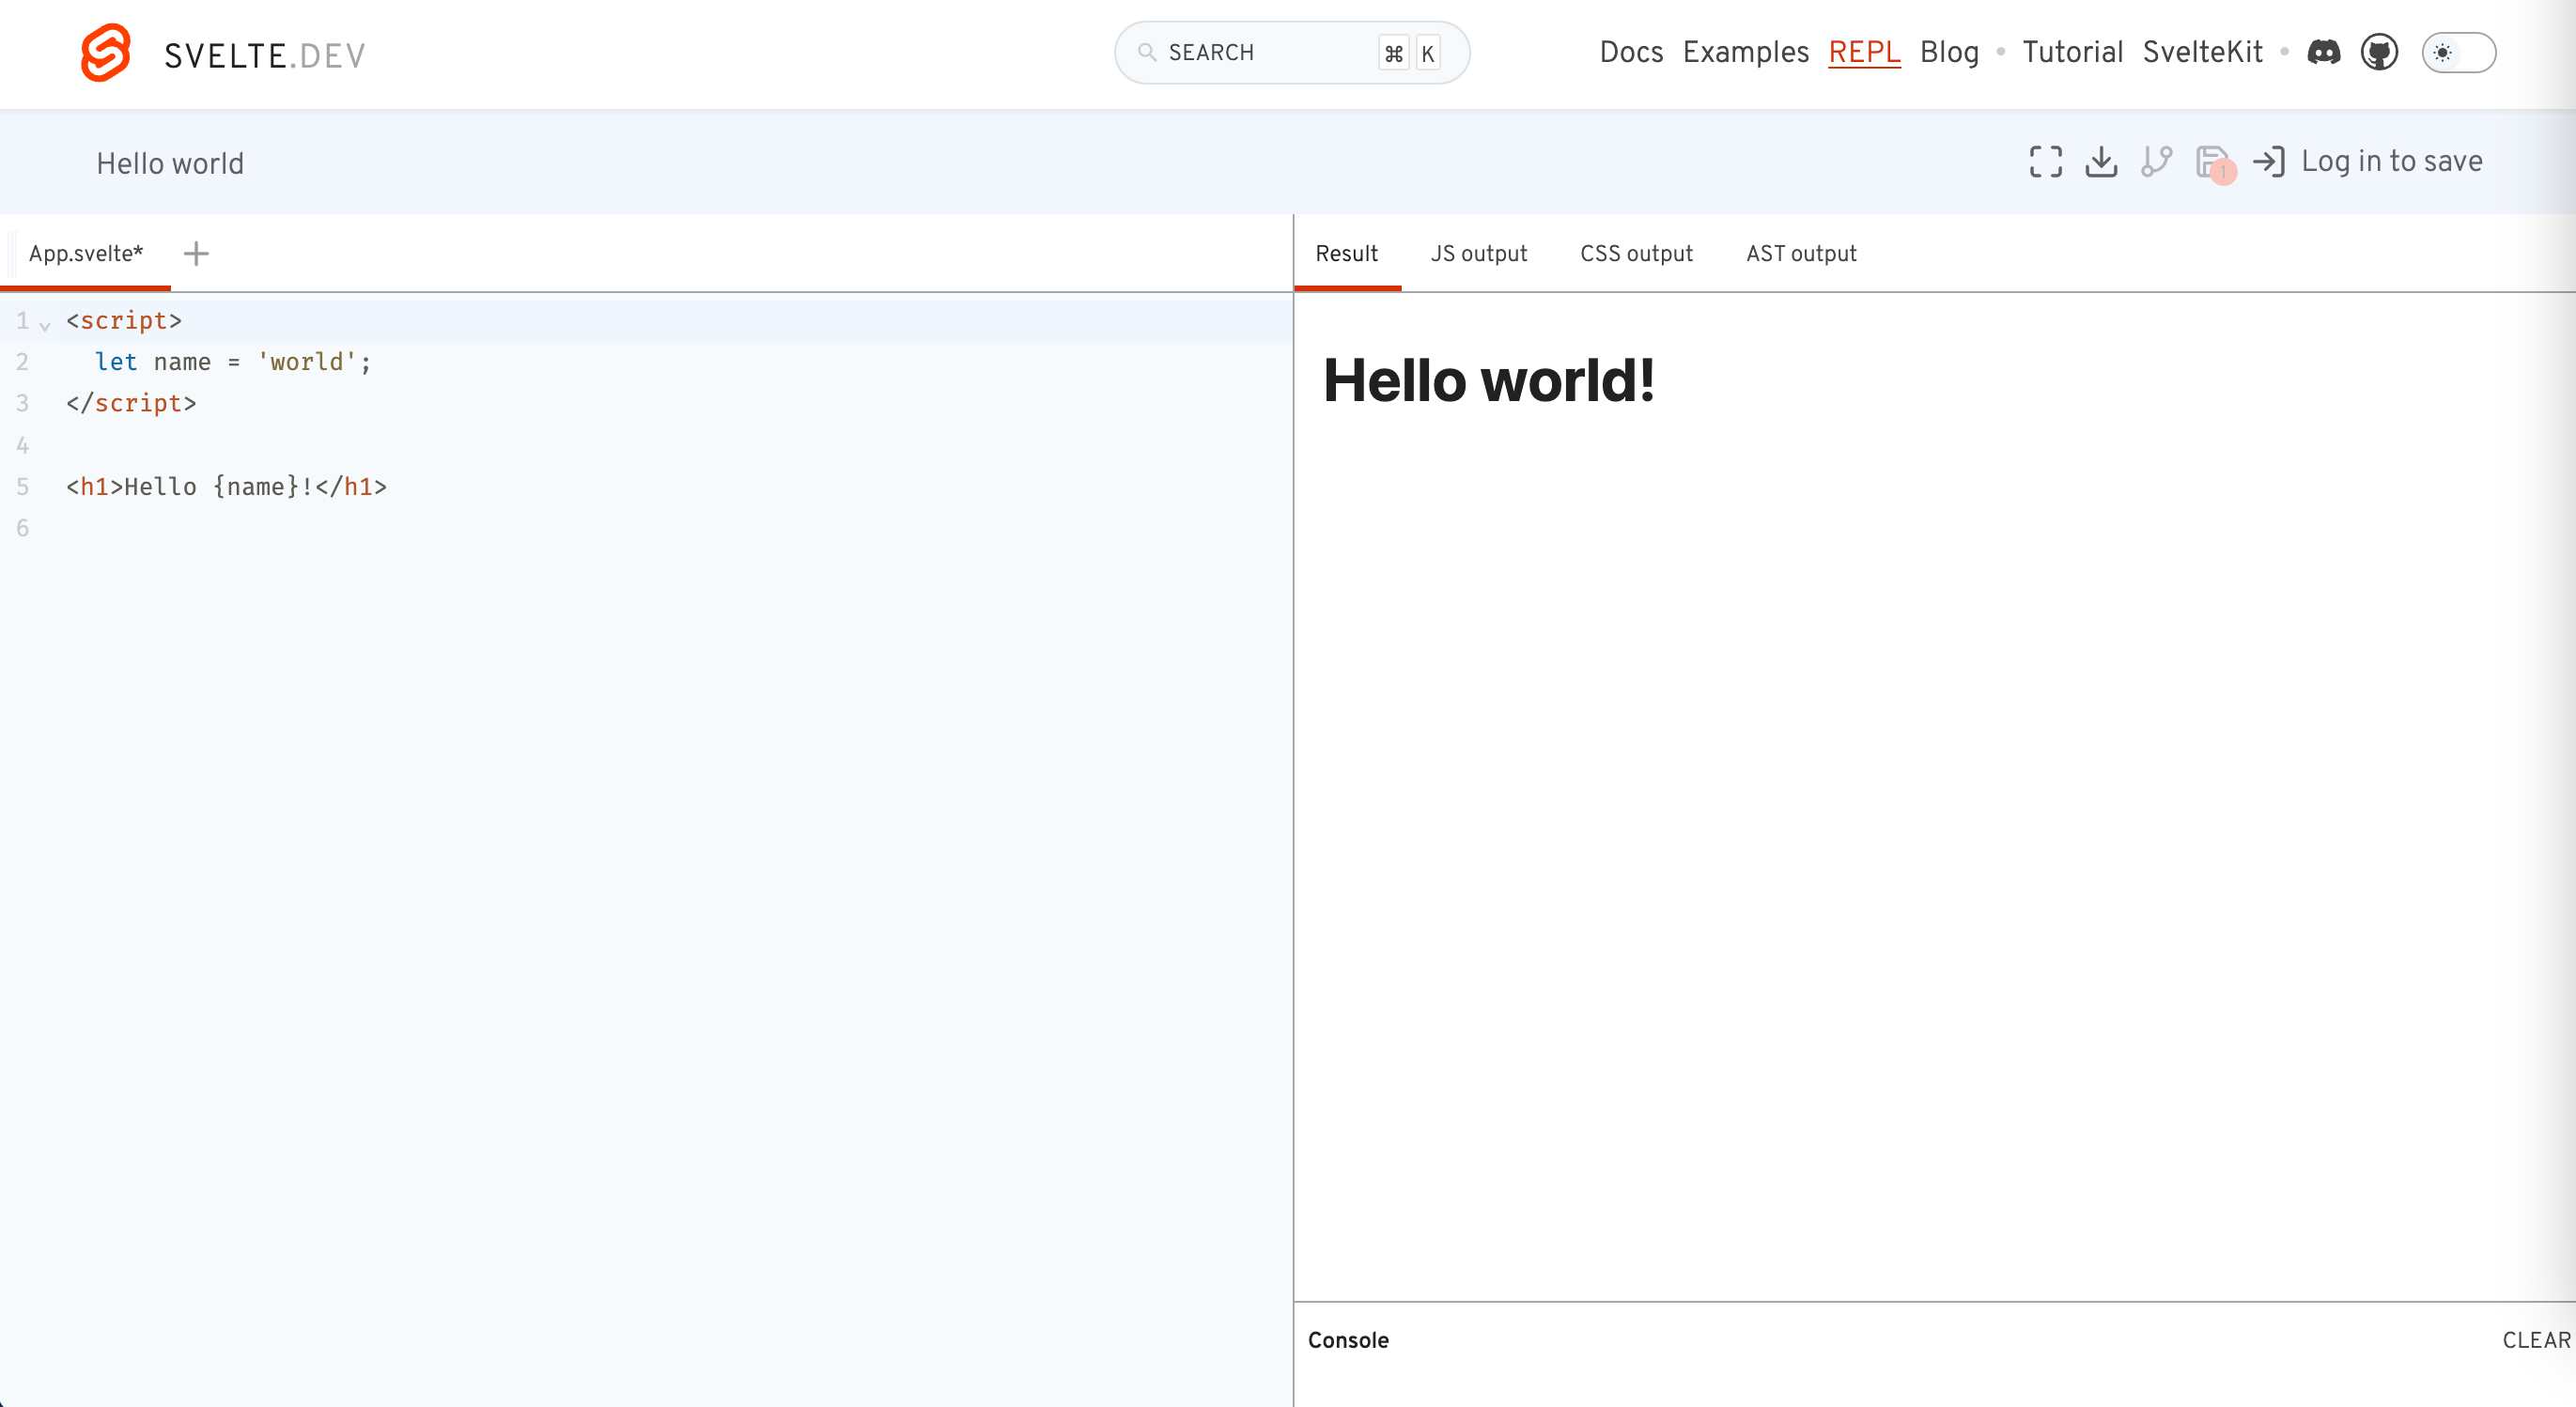The height and width of the screenshot is (1407, 2576).
Task: Select the App.svelte file tab
Action: [86, 254]
